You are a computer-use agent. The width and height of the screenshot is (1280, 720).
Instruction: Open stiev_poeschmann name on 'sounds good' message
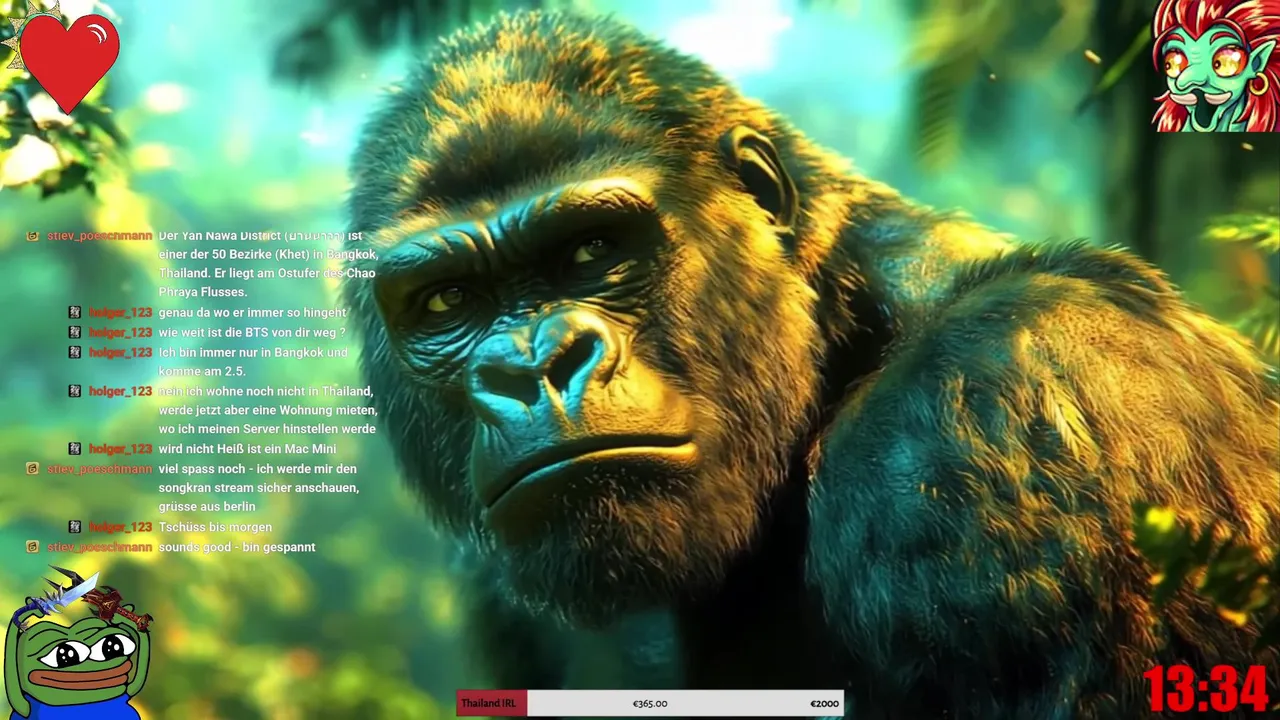100,547
